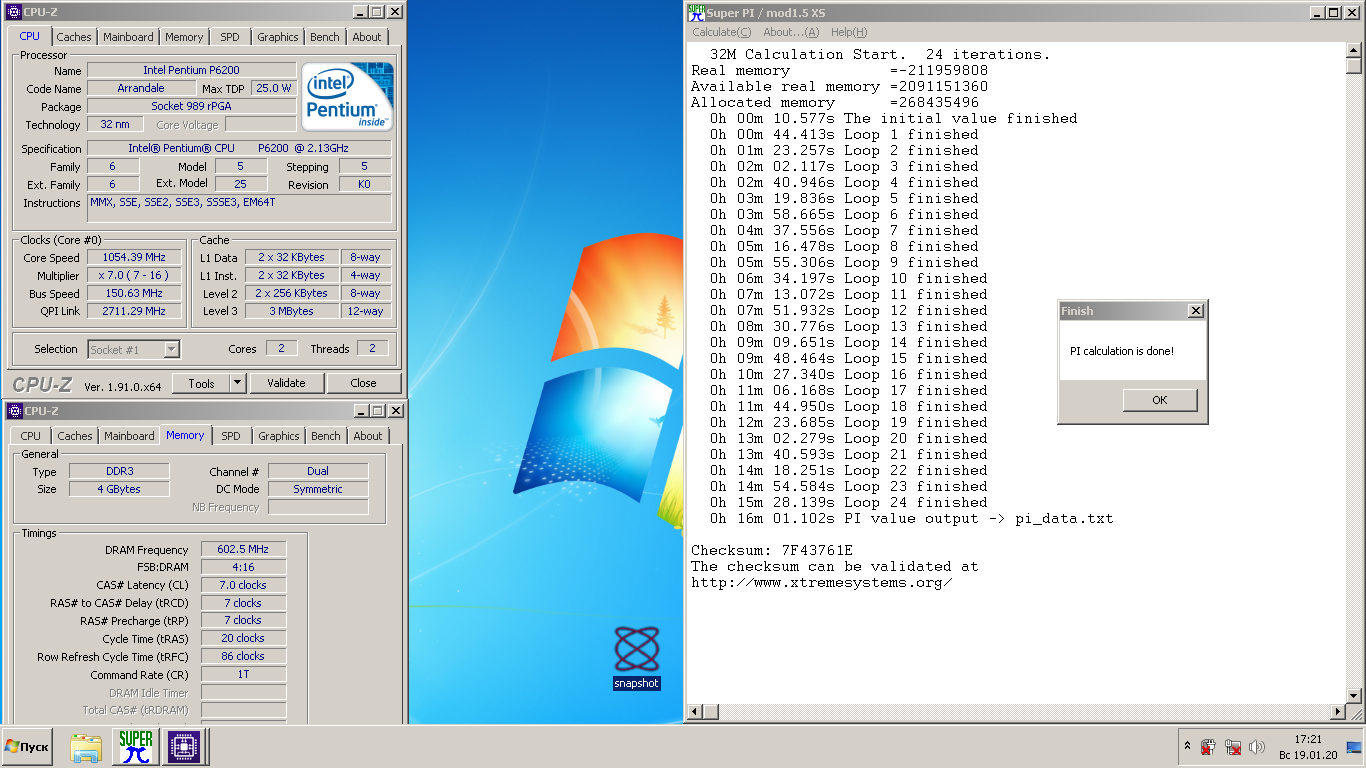This screenshot has height=768, width=1366.
Task: Select CPU tab in lower CPU-Z window
Action: coord(31,436)
